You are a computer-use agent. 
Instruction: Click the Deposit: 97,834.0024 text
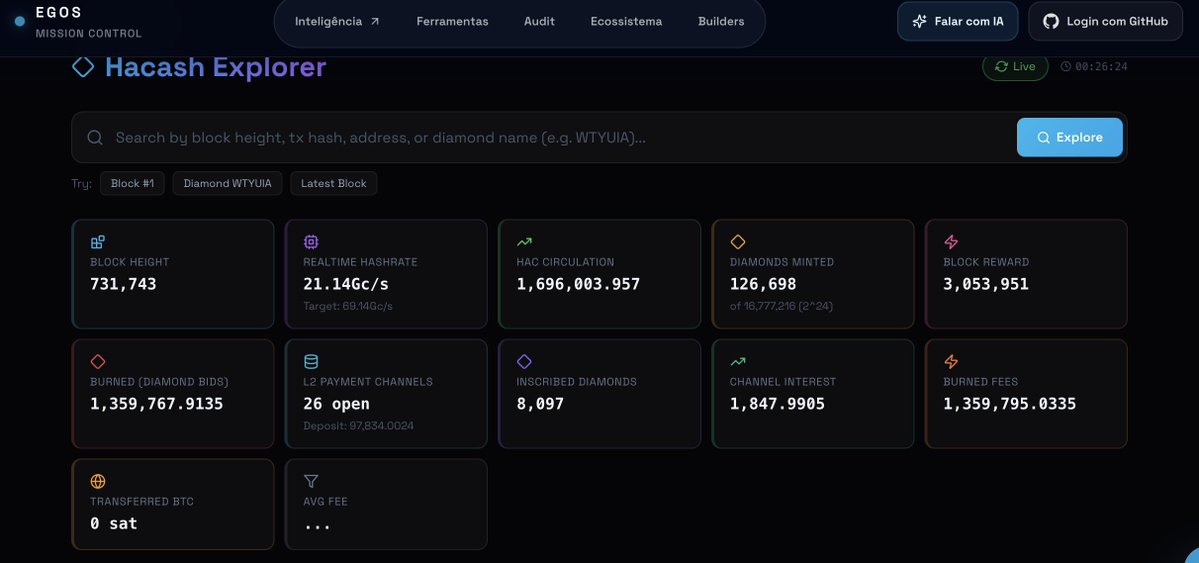click(359, 425)
